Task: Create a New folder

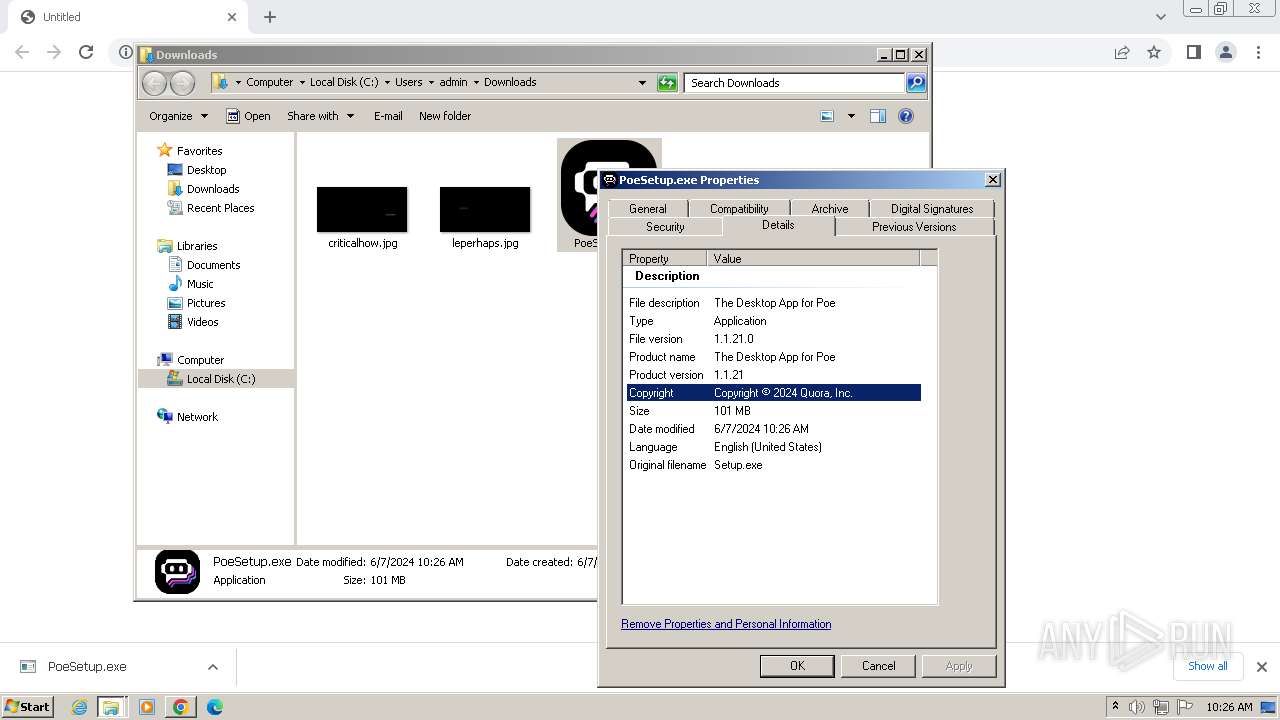Action: click(x=445, y=116)
